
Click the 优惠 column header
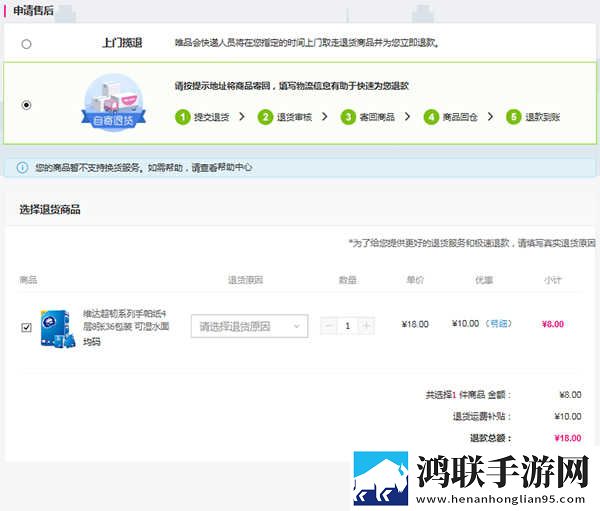point(484,280)
